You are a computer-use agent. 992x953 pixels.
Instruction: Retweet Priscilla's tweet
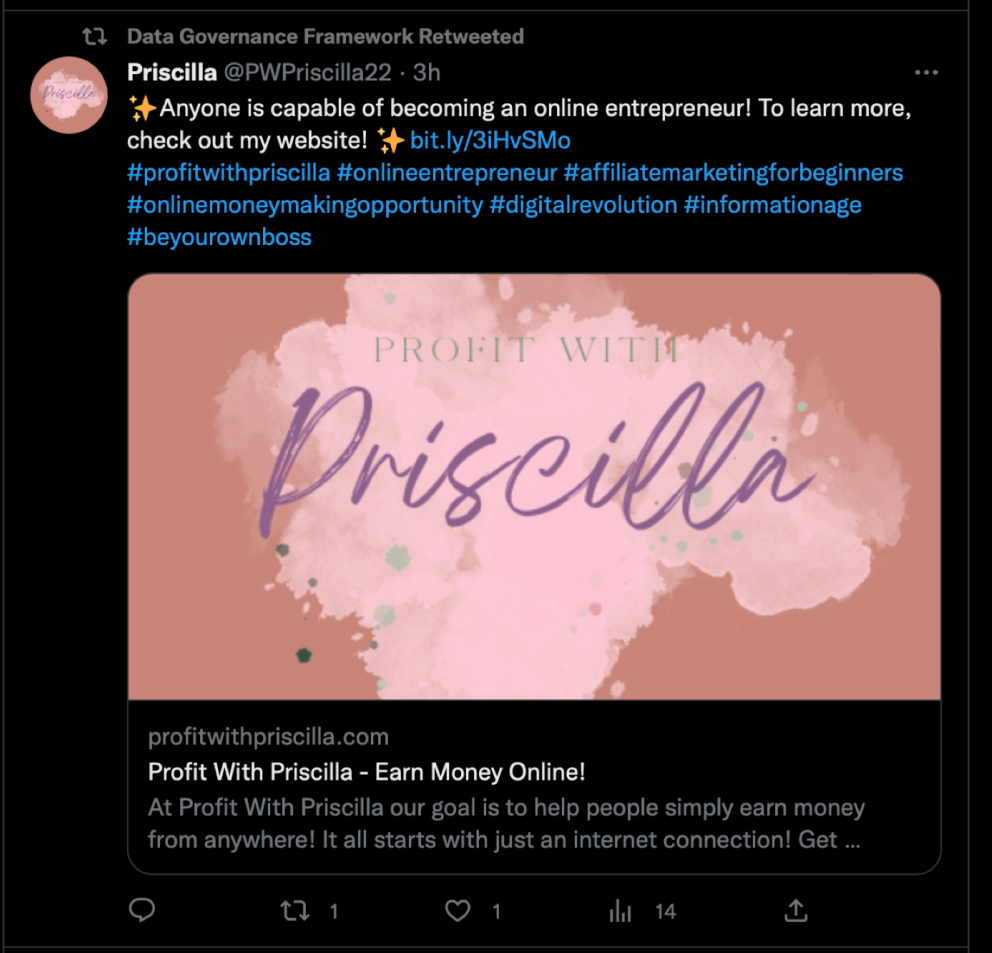pyautogui.click(x=294, y=910)
